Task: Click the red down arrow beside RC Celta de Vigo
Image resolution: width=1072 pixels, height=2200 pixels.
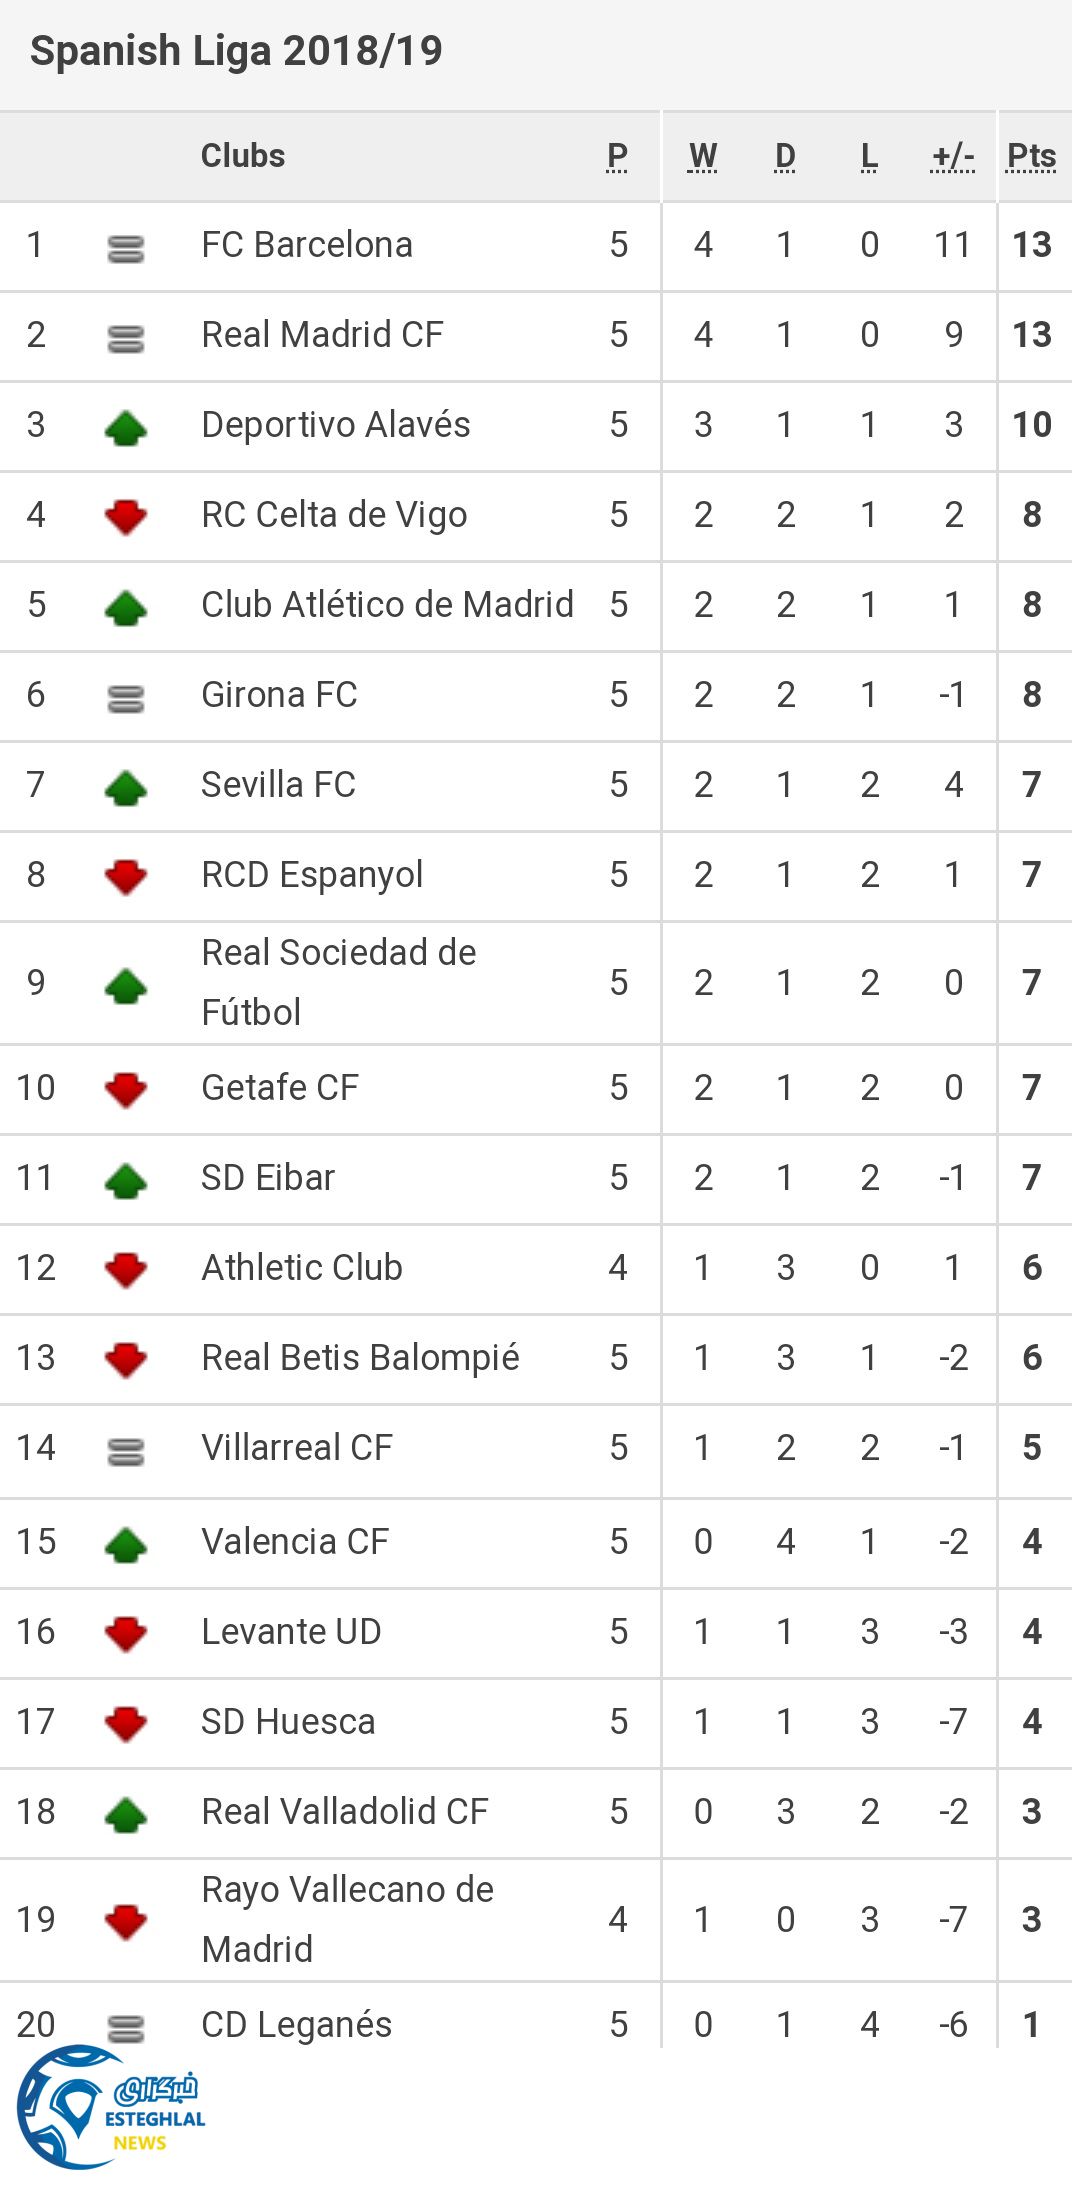Action: point(126,517)
